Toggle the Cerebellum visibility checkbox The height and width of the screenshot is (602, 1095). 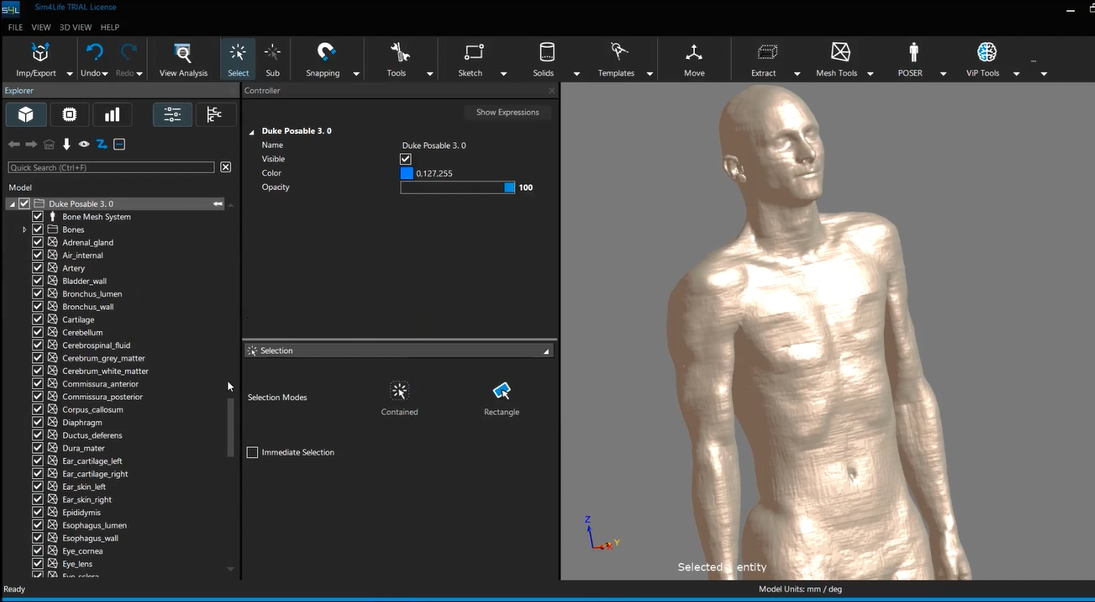tap(38, 332)
